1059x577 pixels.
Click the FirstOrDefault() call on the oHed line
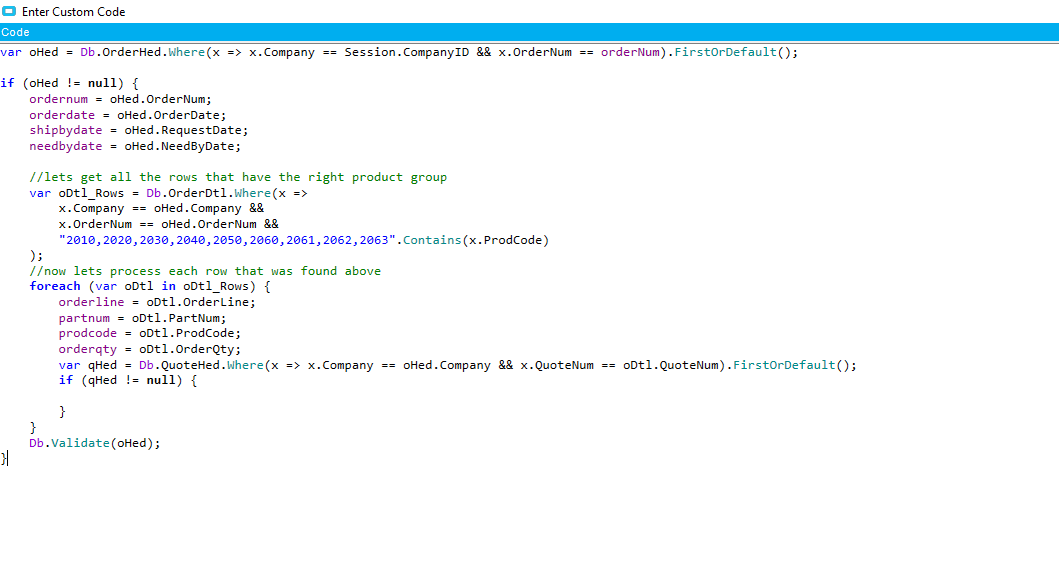(x=733, y=53)
